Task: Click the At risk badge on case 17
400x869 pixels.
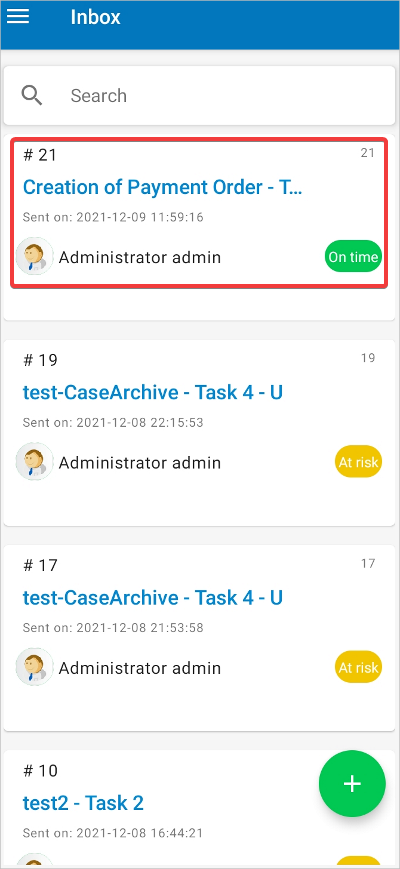Action: coord(358,667)
